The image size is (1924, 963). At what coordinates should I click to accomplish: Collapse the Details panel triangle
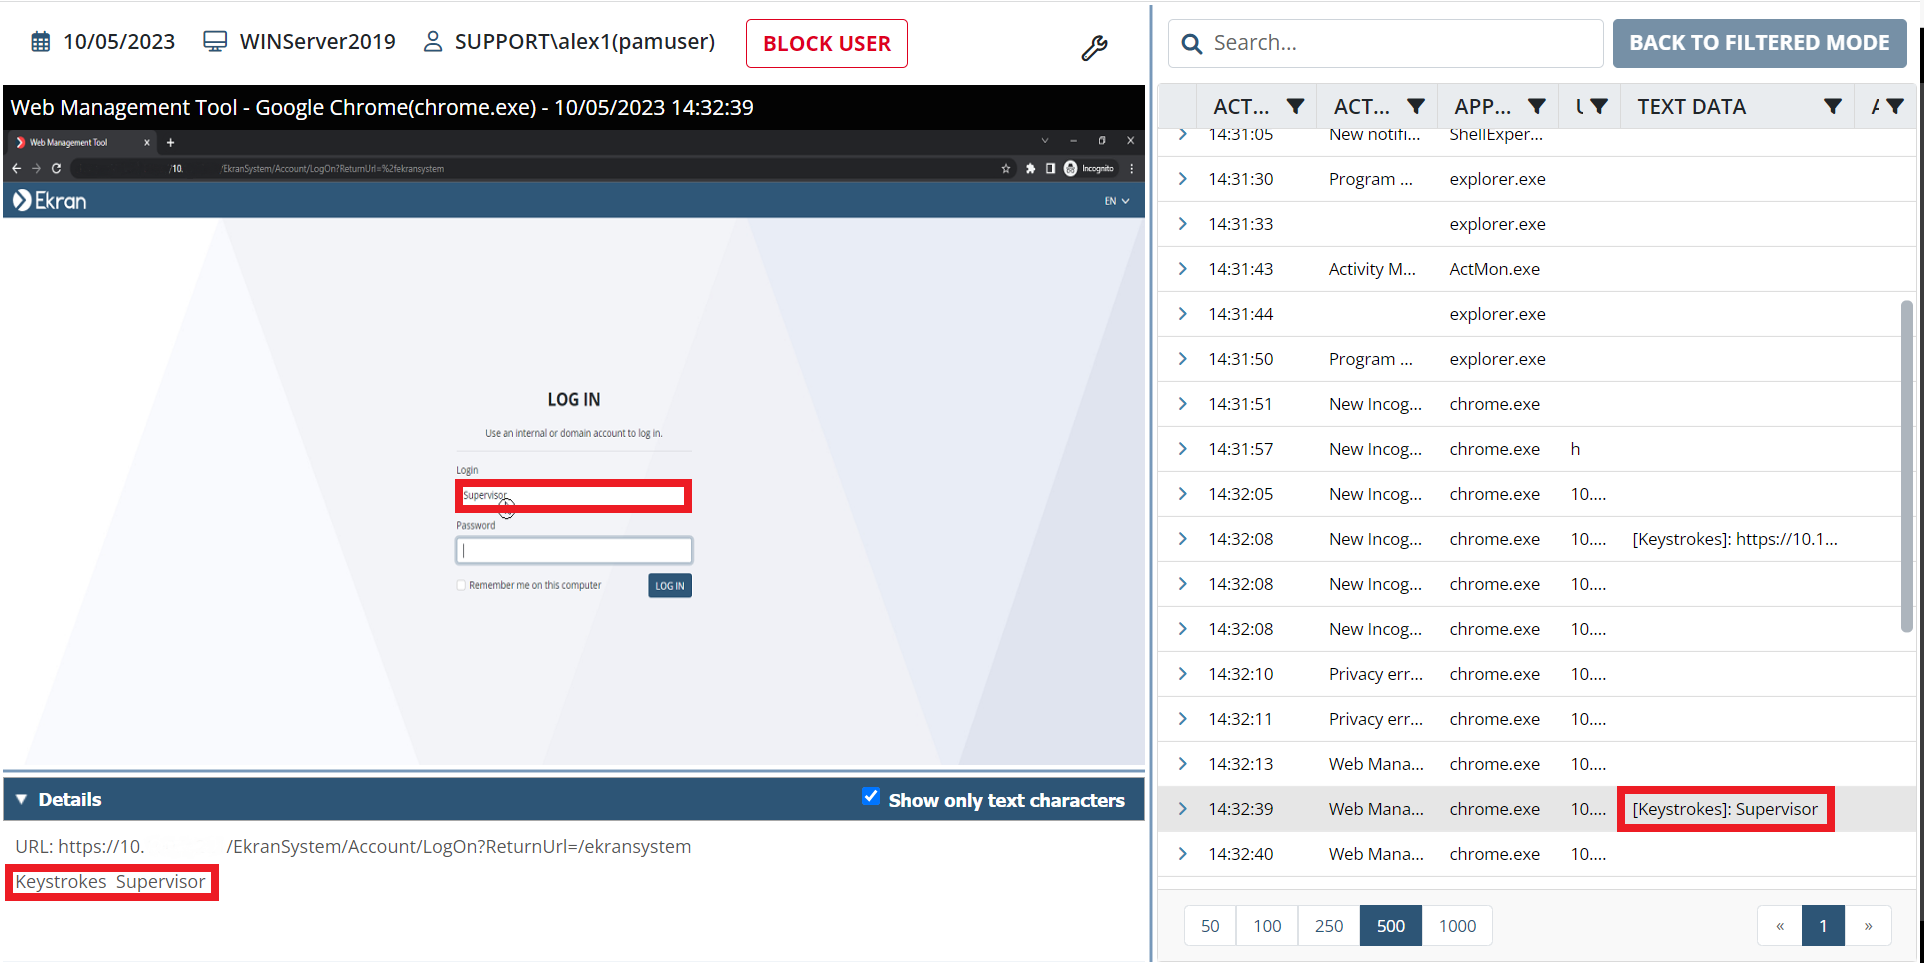[x=21, y=799]
